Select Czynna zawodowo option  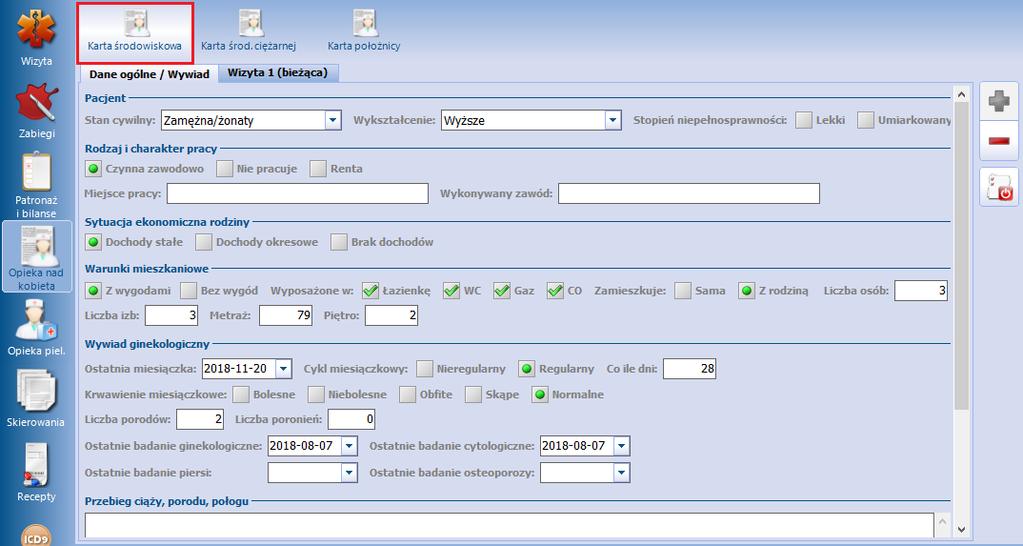pos(93,168)
